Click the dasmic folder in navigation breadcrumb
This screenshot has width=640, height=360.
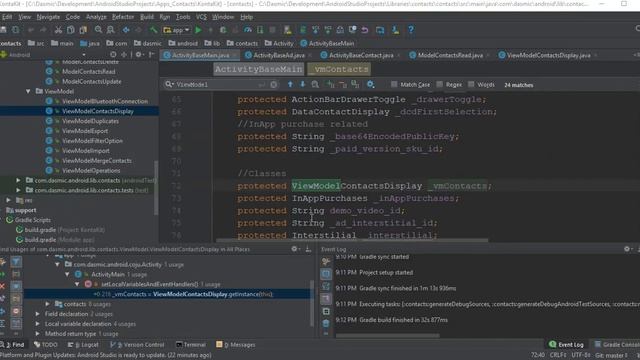pos(148,43)
